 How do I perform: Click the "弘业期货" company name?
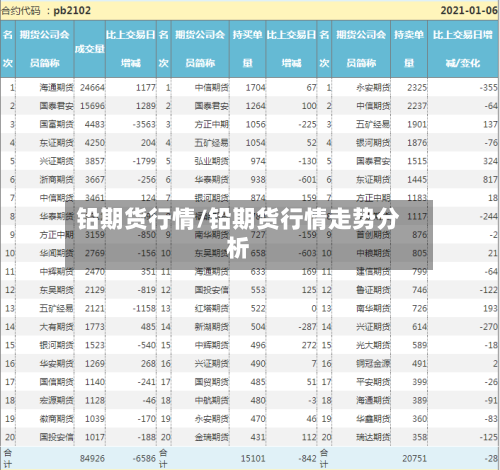212,161
